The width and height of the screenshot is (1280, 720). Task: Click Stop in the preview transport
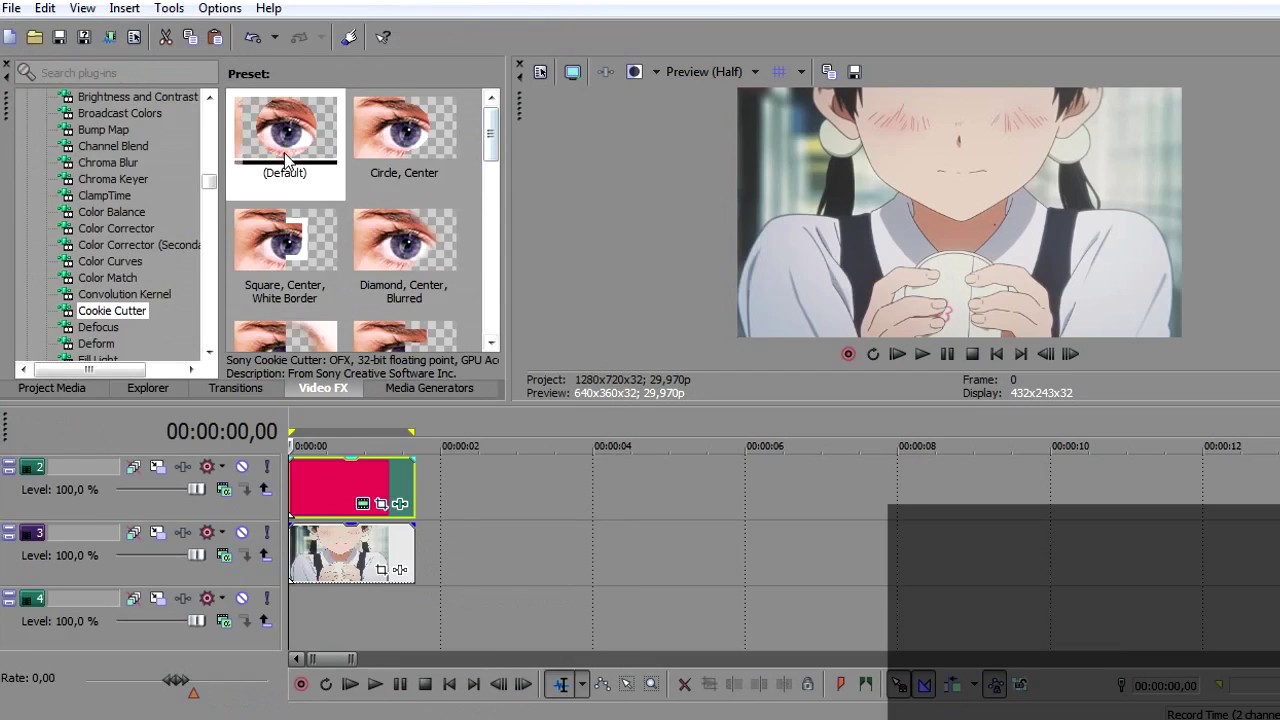tap(972, 354)
